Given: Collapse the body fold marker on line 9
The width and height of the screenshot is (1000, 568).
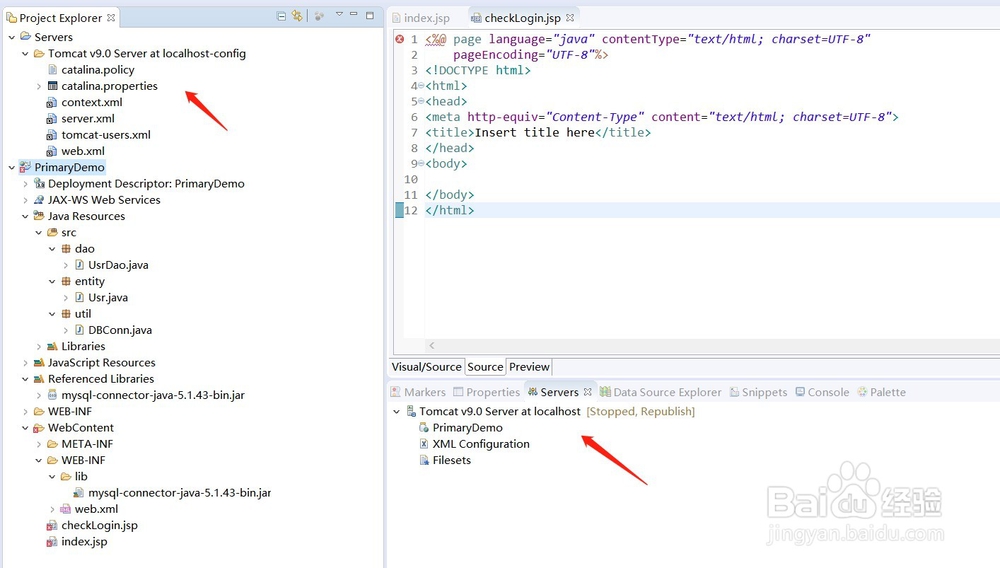Looking at the screenshot, I should (x=421, y=163).
